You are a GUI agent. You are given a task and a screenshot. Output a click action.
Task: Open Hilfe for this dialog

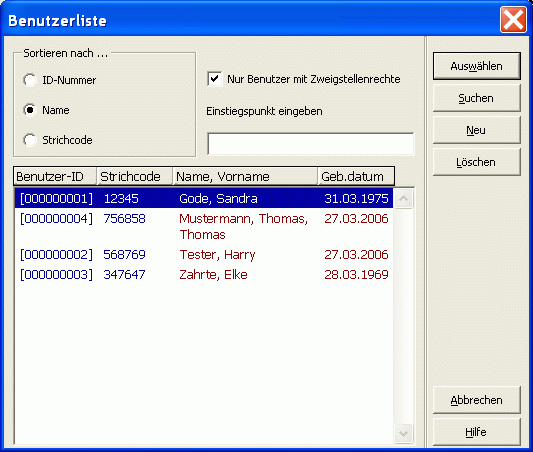pos(477,432)
